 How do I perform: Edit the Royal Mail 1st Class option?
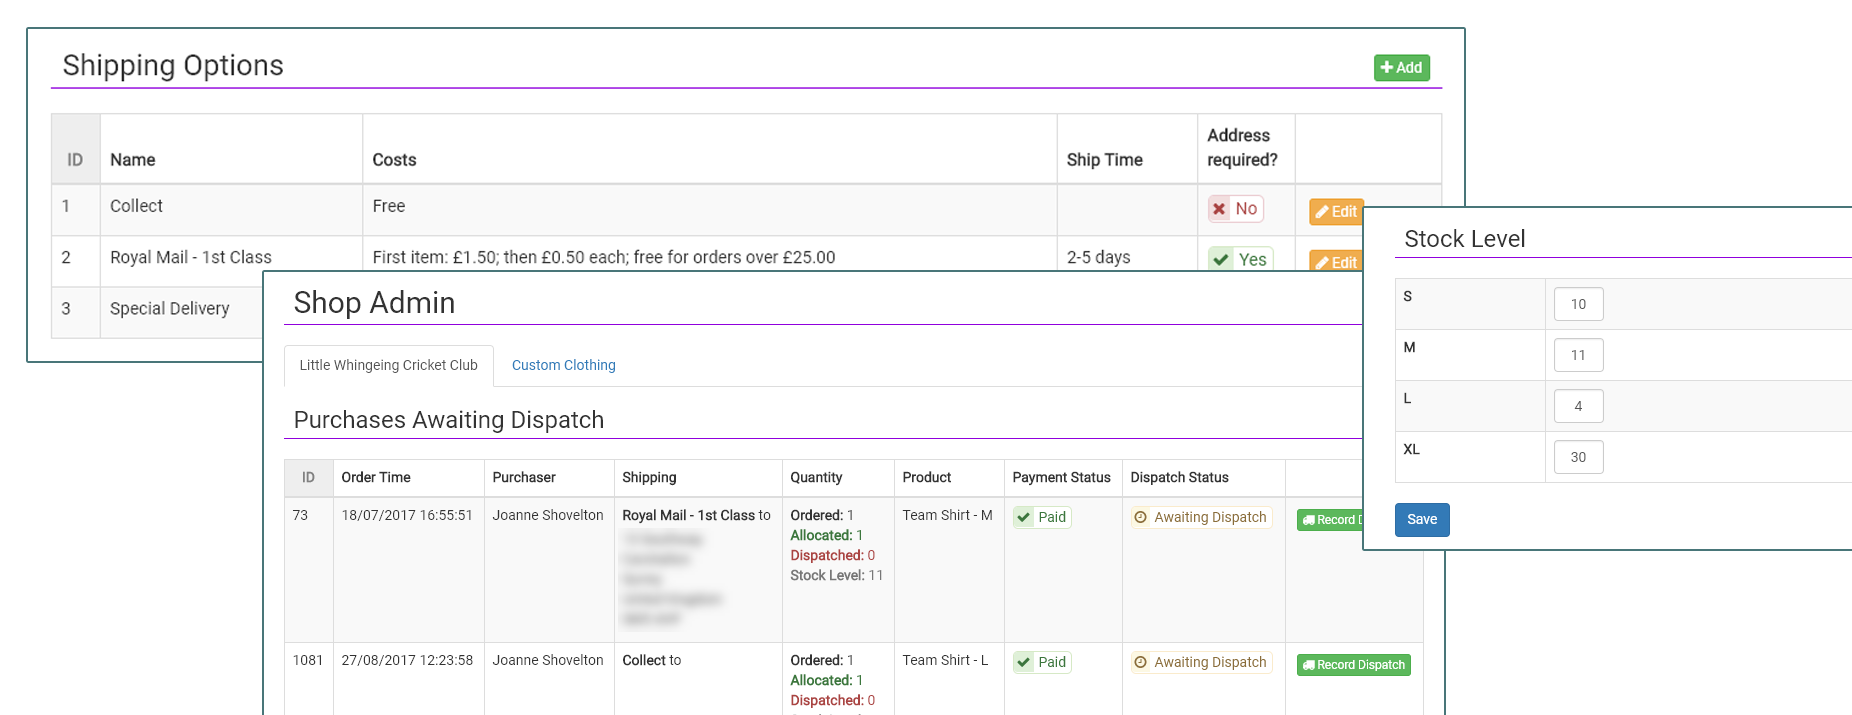click(1335, 260)
